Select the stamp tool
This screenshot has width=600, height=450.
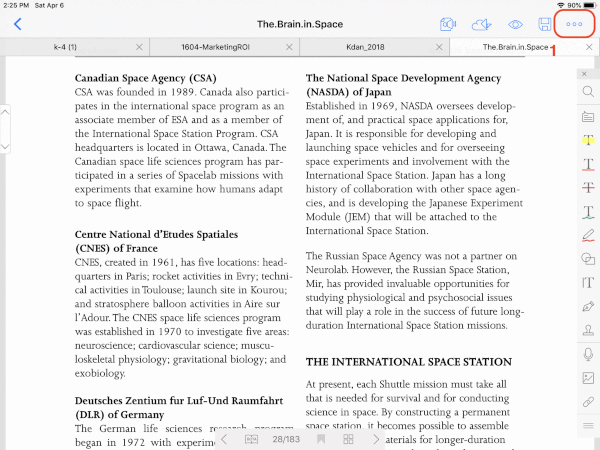[588, 330]
